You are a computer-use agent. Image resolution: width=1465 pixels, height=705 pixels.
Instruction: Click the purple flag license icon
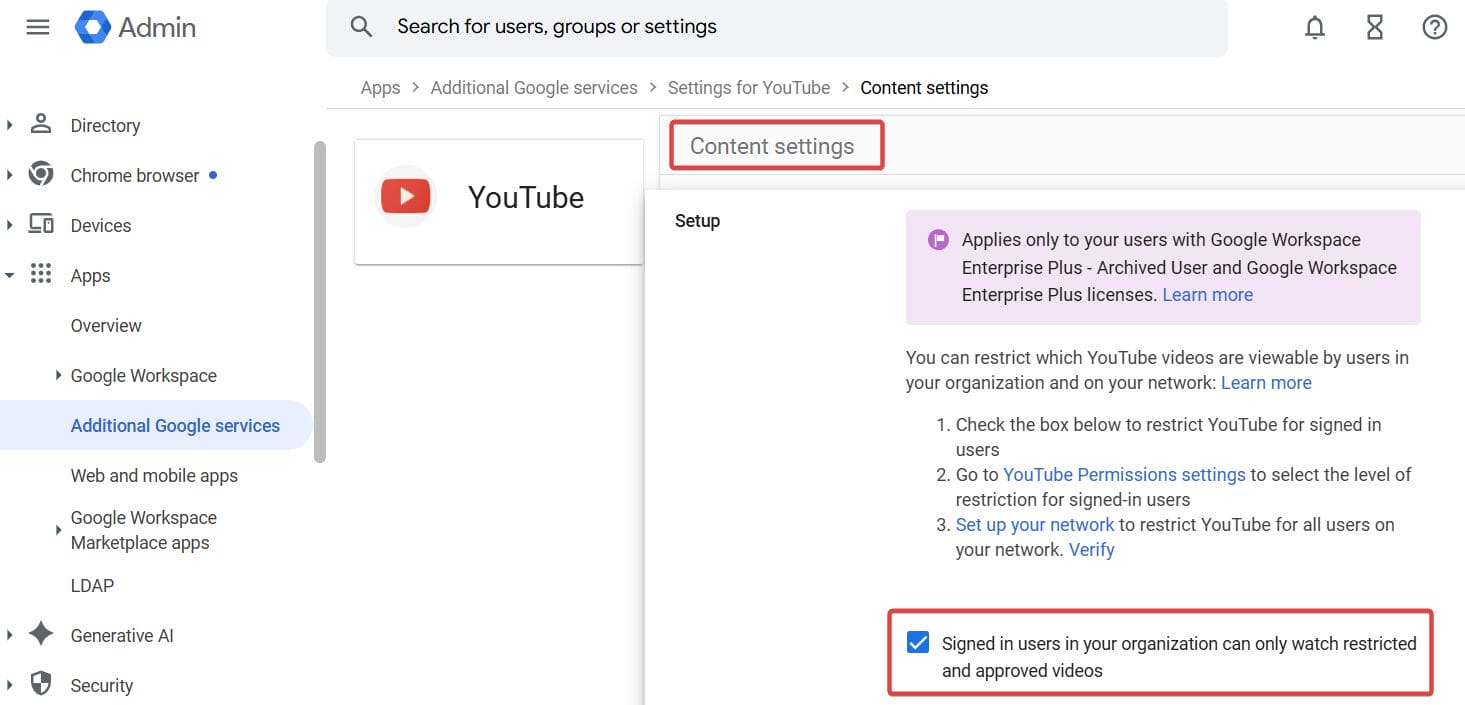938,240
